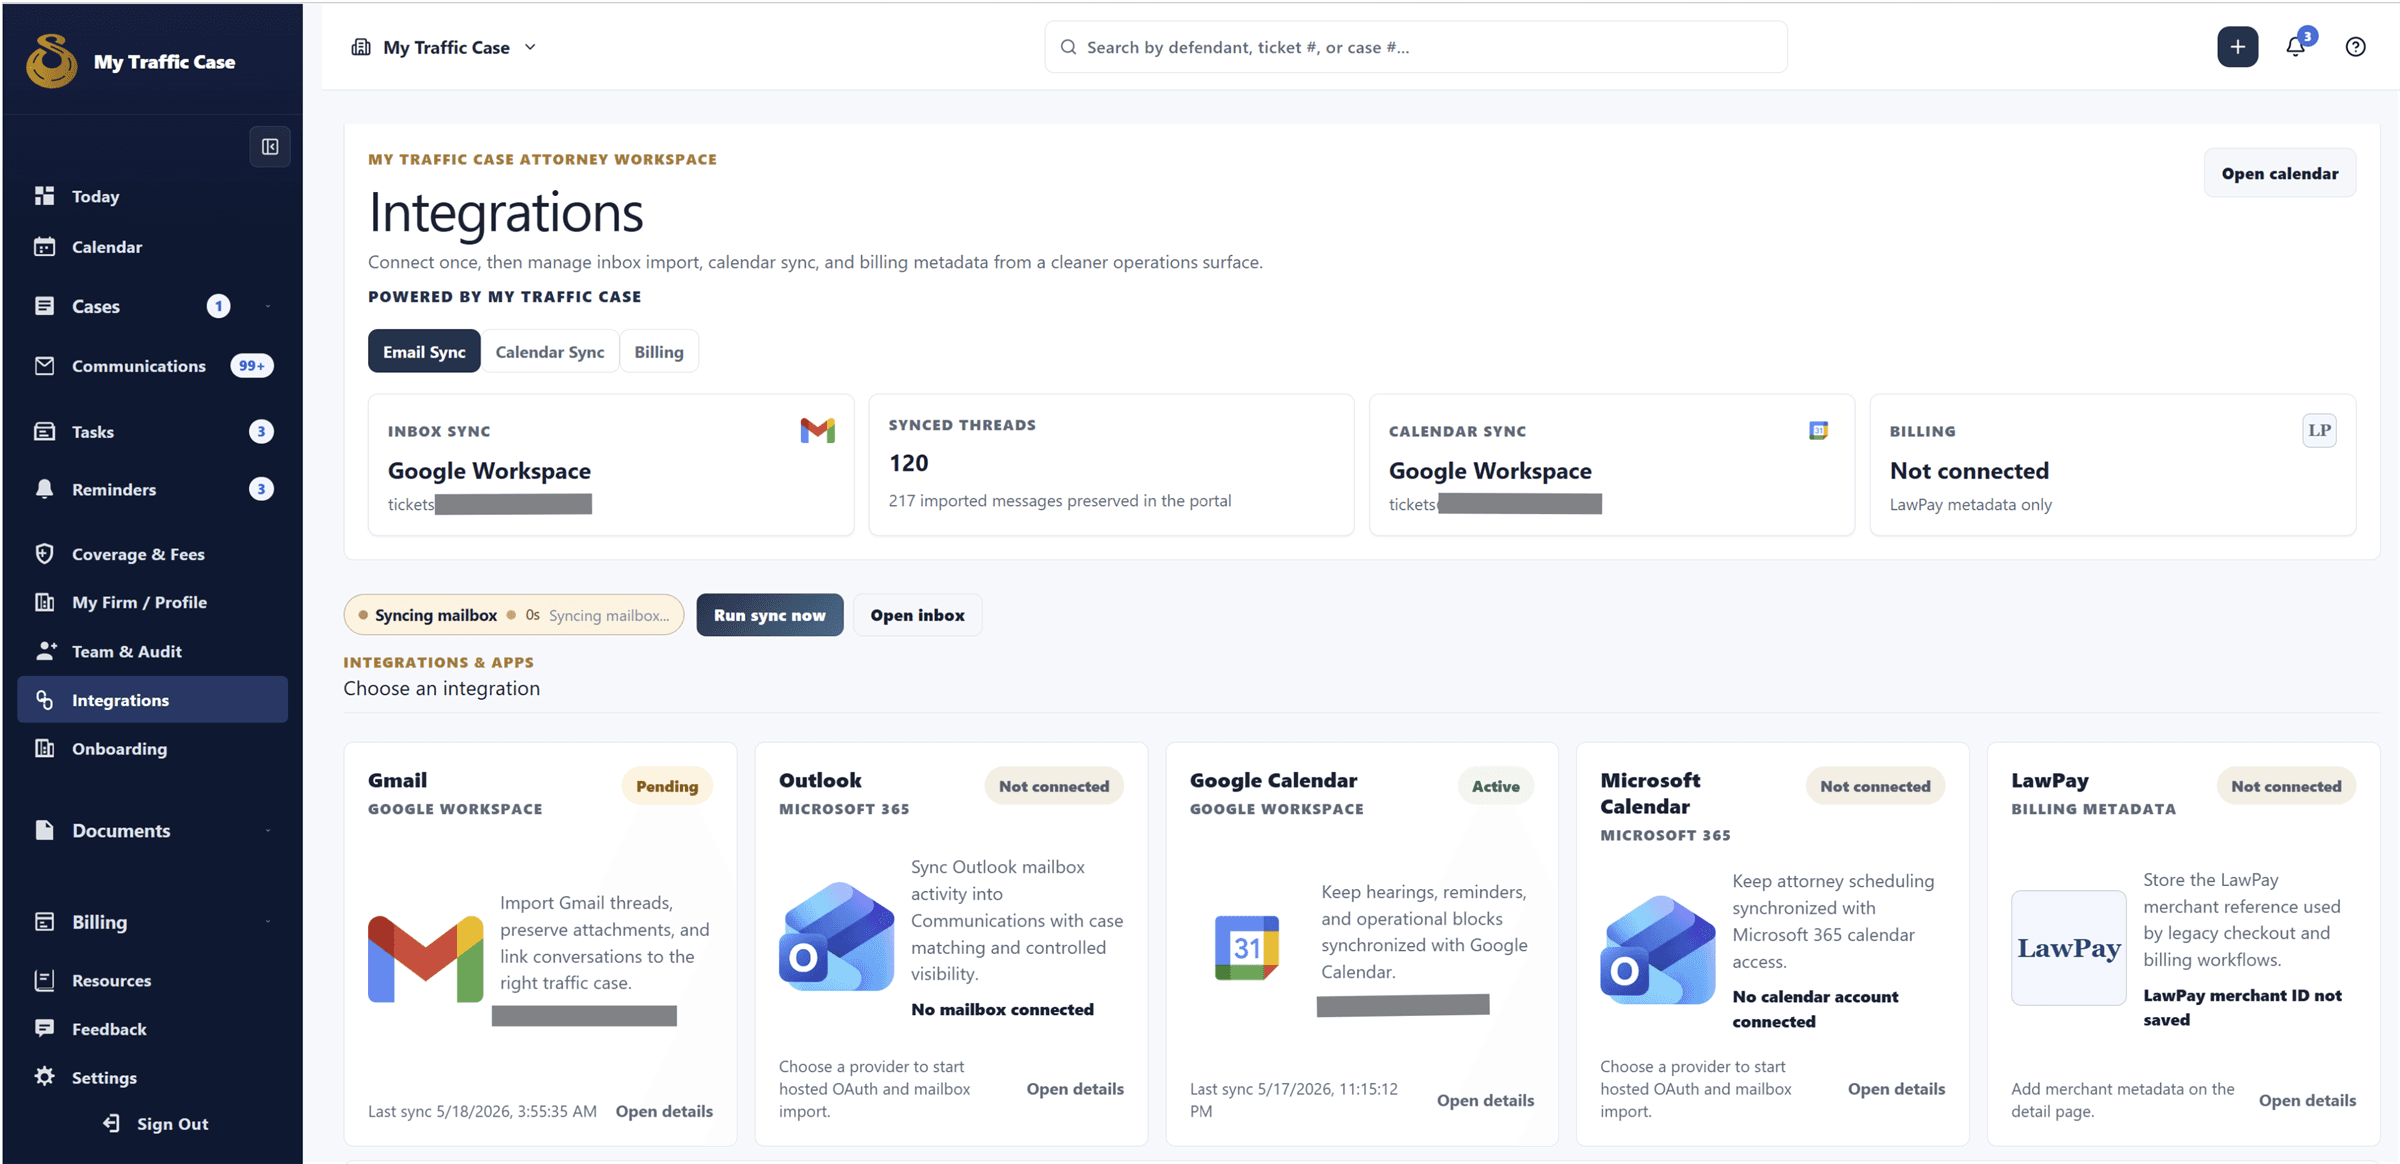Click the Google Calendar Active status badge
Image resolution: width=2400 pixels, height=1164 pixels.
[1495, 786]
